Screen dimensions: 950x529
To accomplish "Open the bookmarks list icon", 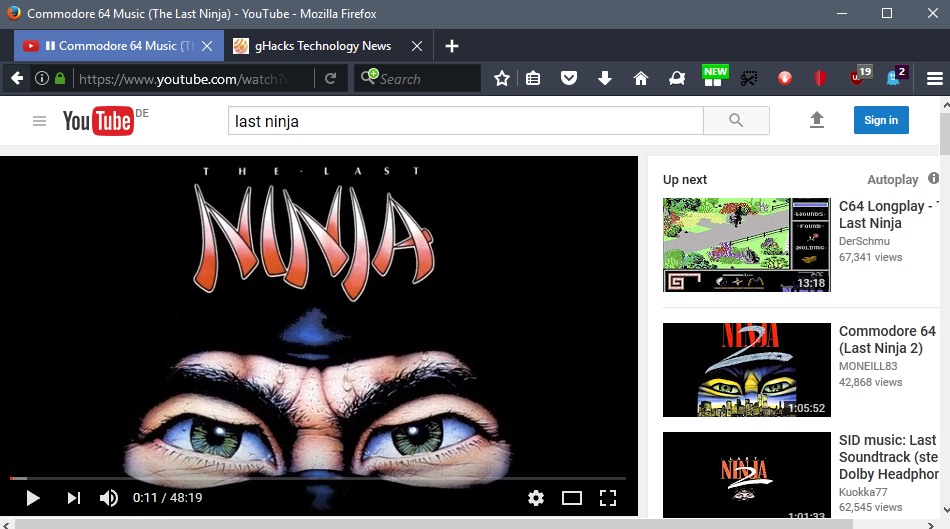I will (x=533, y=78).
